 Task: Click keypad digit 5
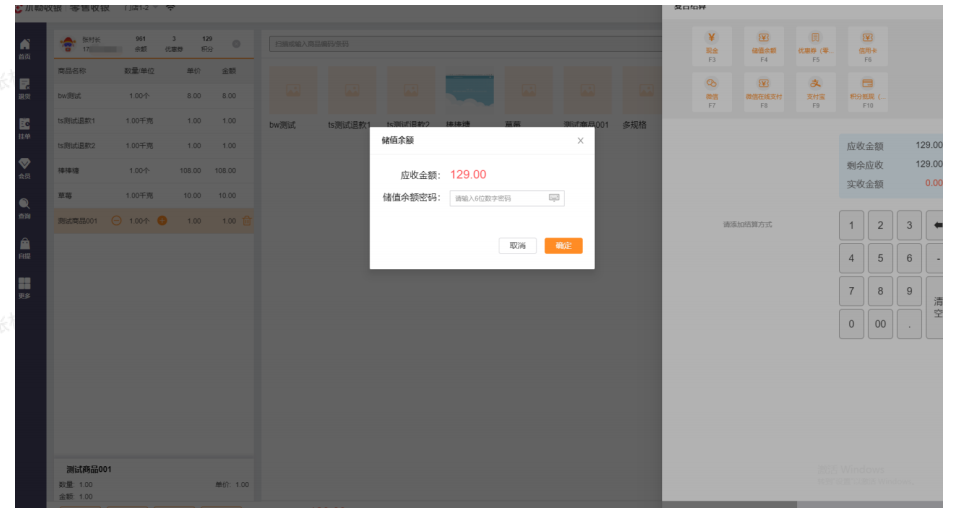point(880,258)
